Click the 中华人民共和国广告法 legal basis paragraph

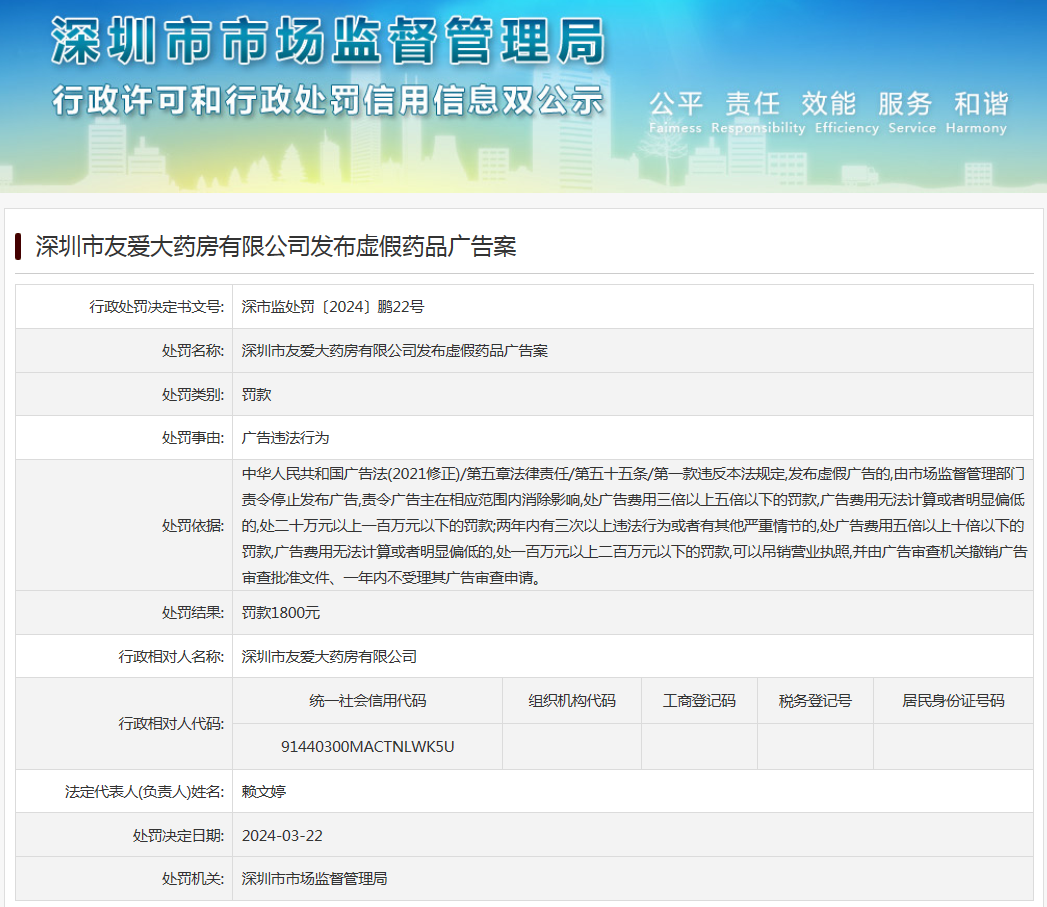pyautogui.click(x=634, y=526)
